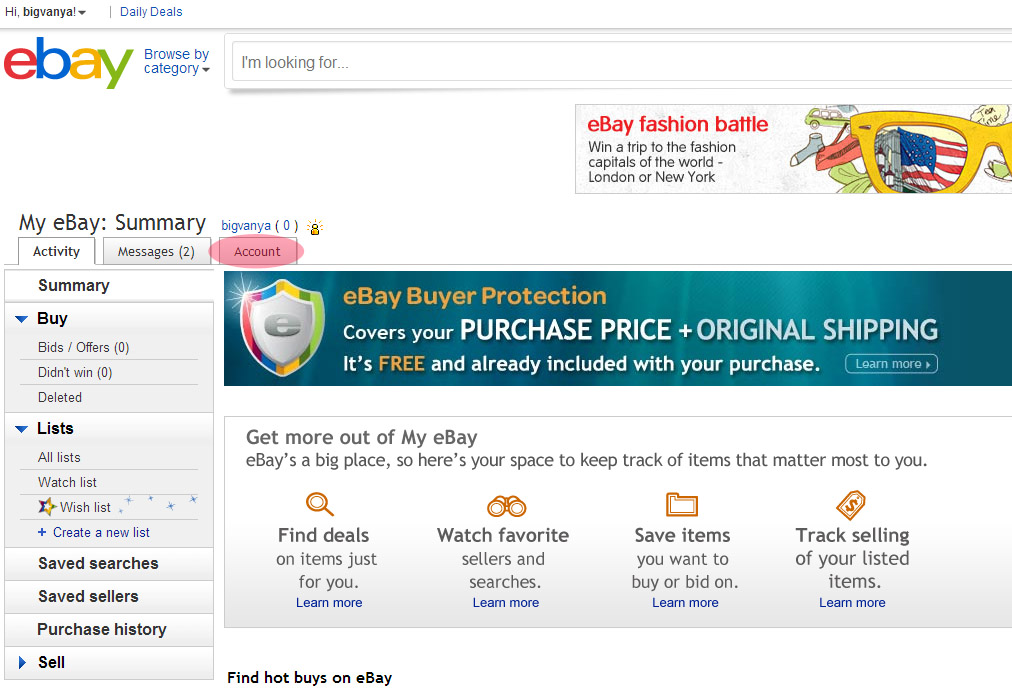
Task: Create a new list link
Action: (101, 533)
